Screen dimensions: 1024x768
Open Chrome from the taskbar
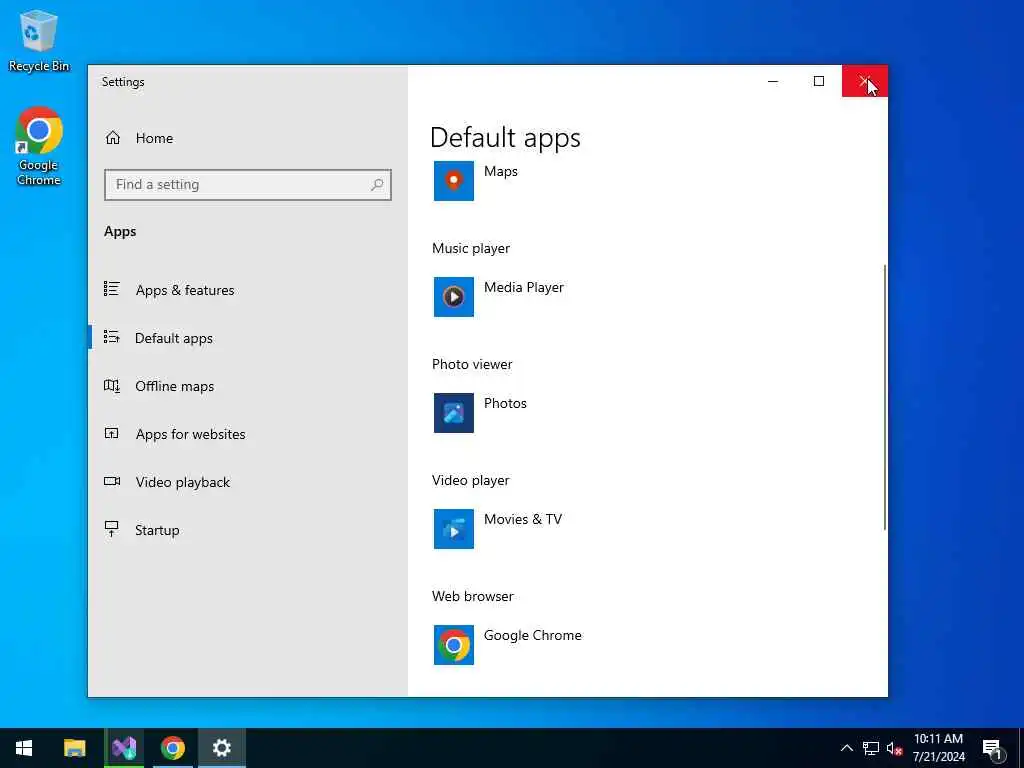click(172, 748)
